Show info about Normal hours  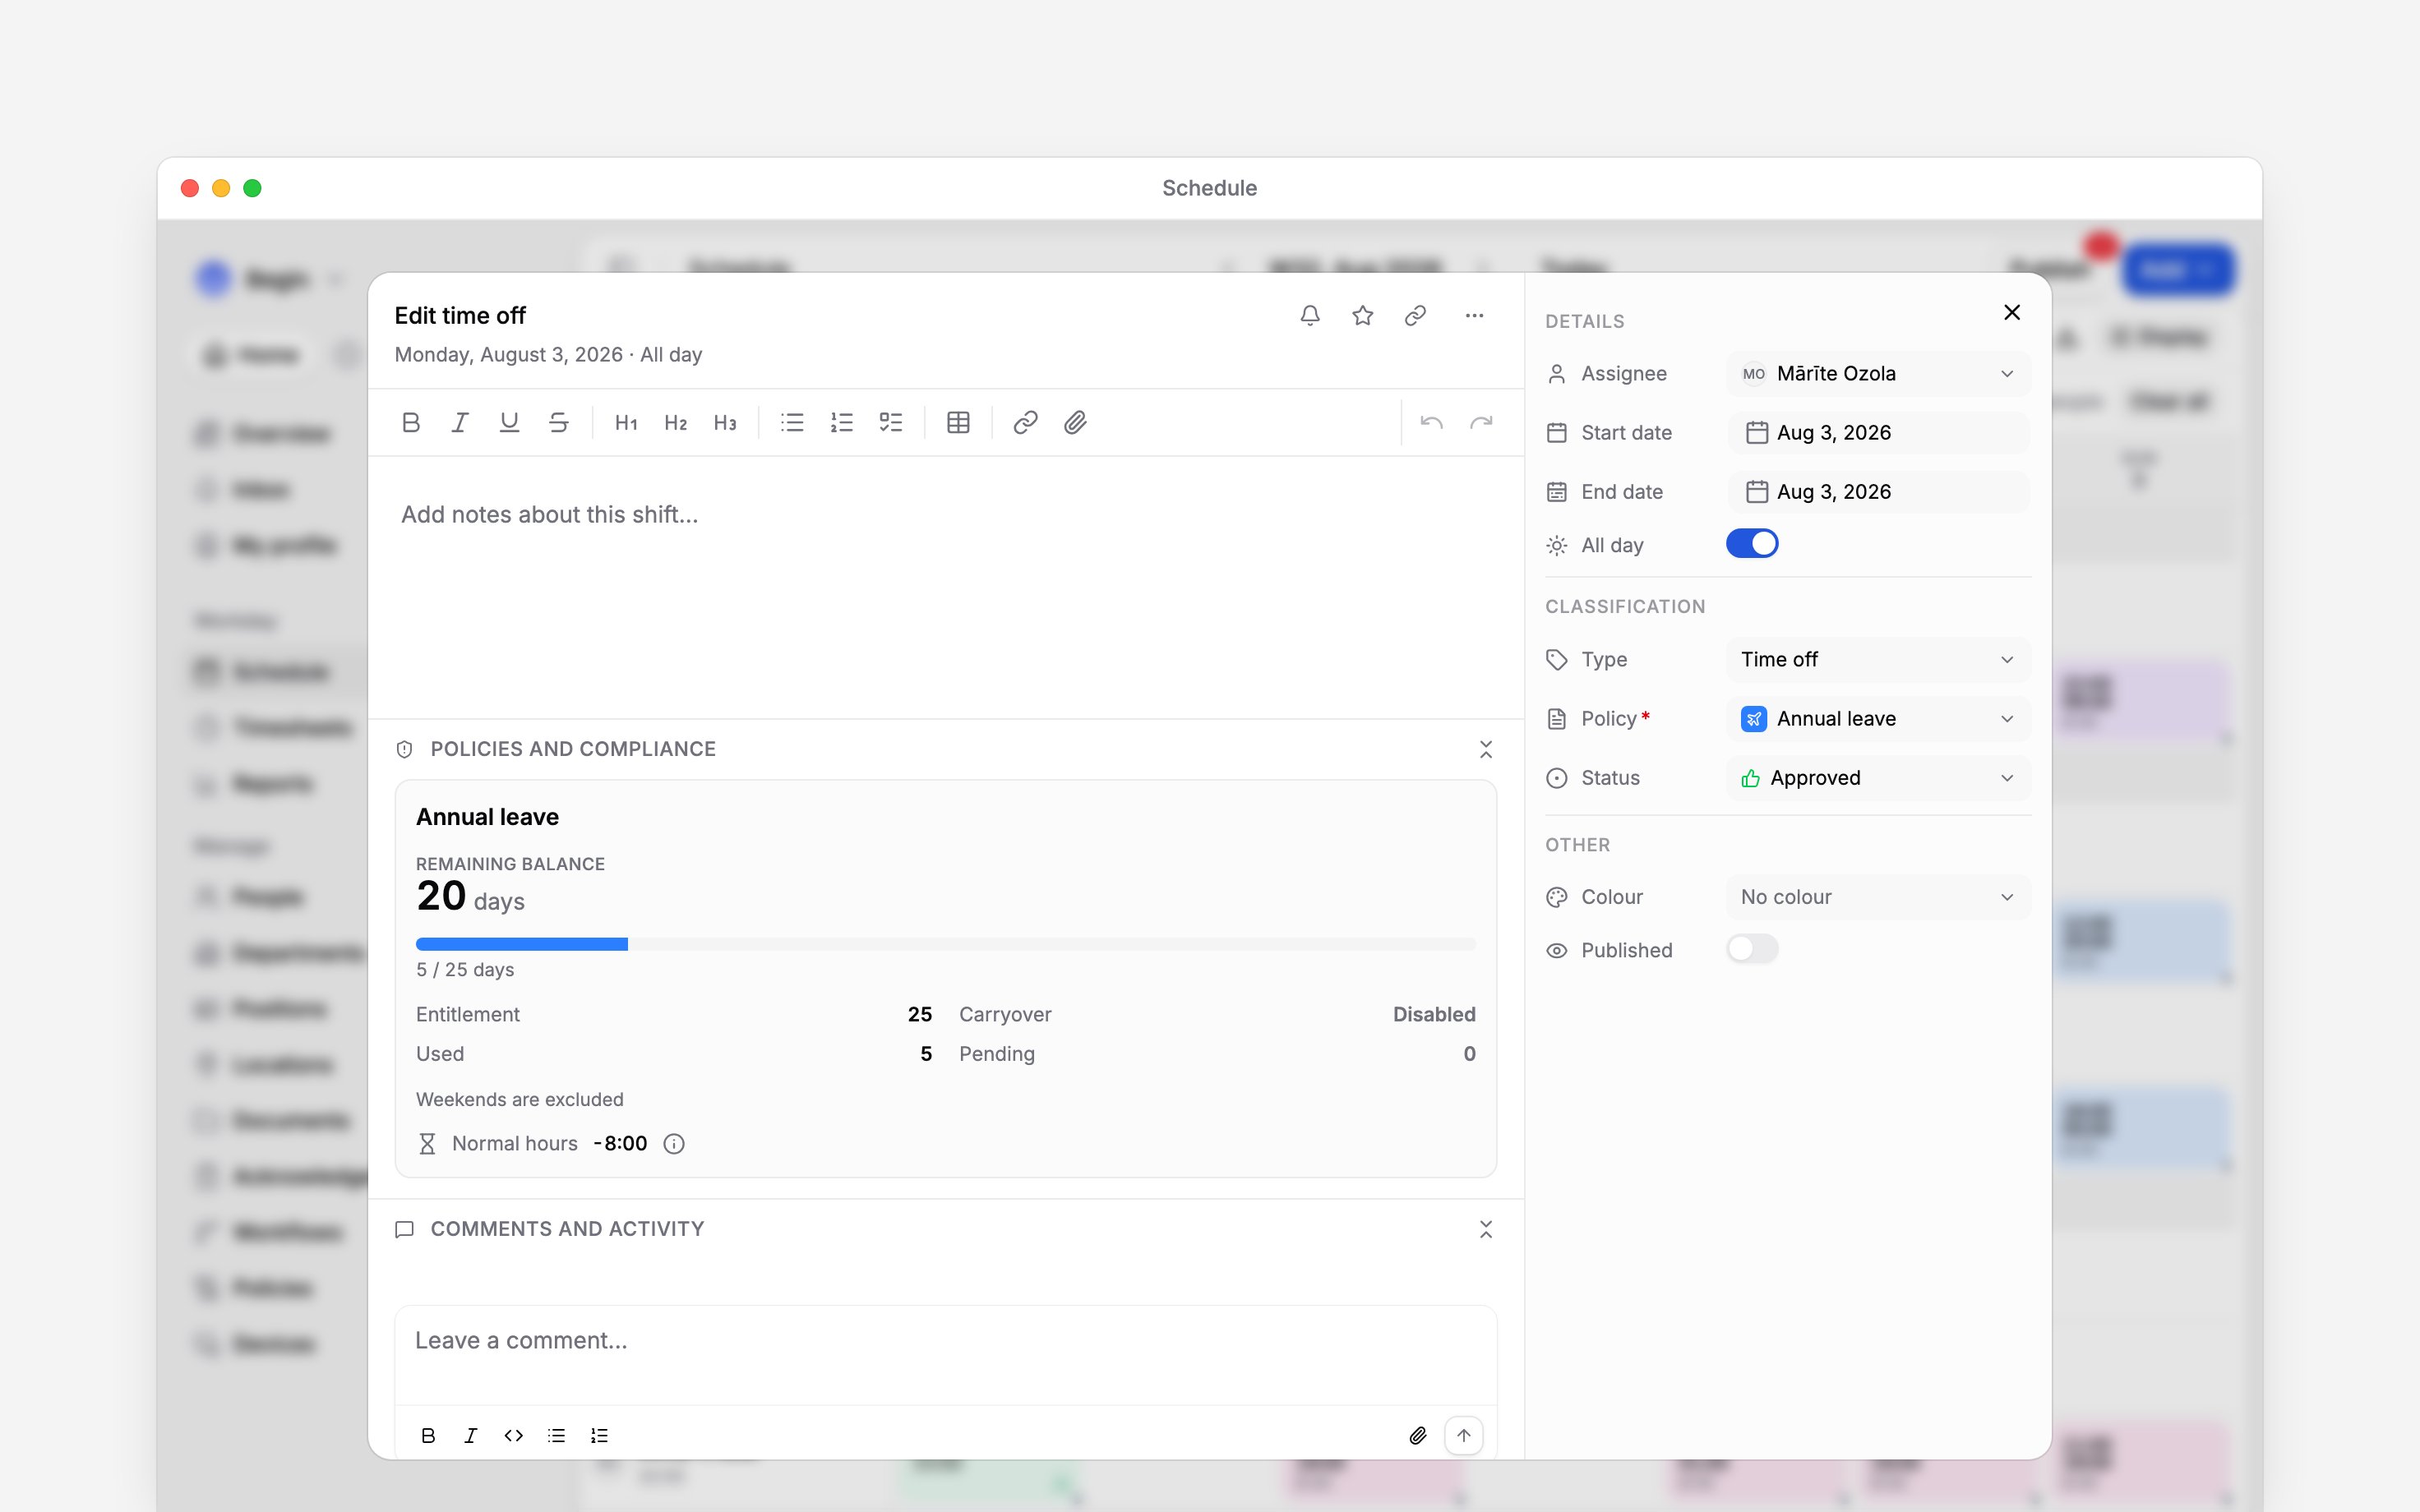[x=674, y=1144]
